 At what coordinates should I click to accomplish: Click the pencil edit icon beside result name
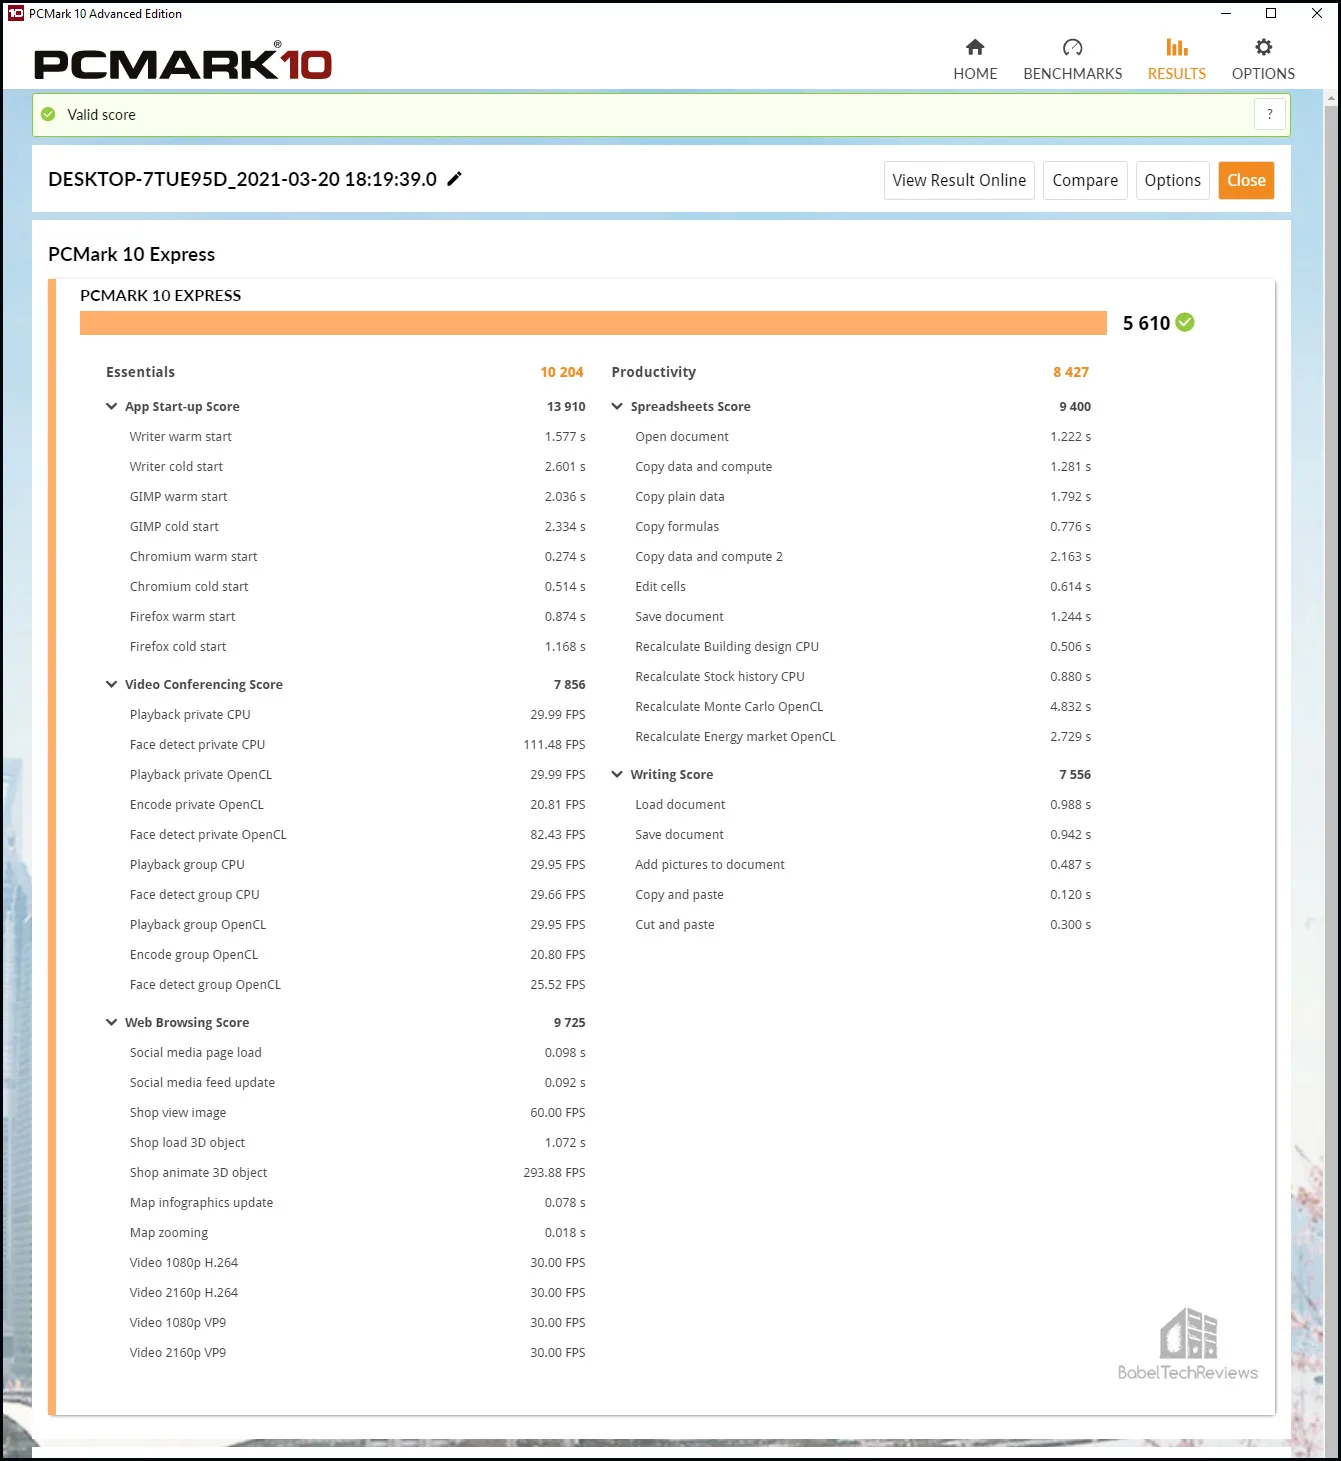point(454,179)
